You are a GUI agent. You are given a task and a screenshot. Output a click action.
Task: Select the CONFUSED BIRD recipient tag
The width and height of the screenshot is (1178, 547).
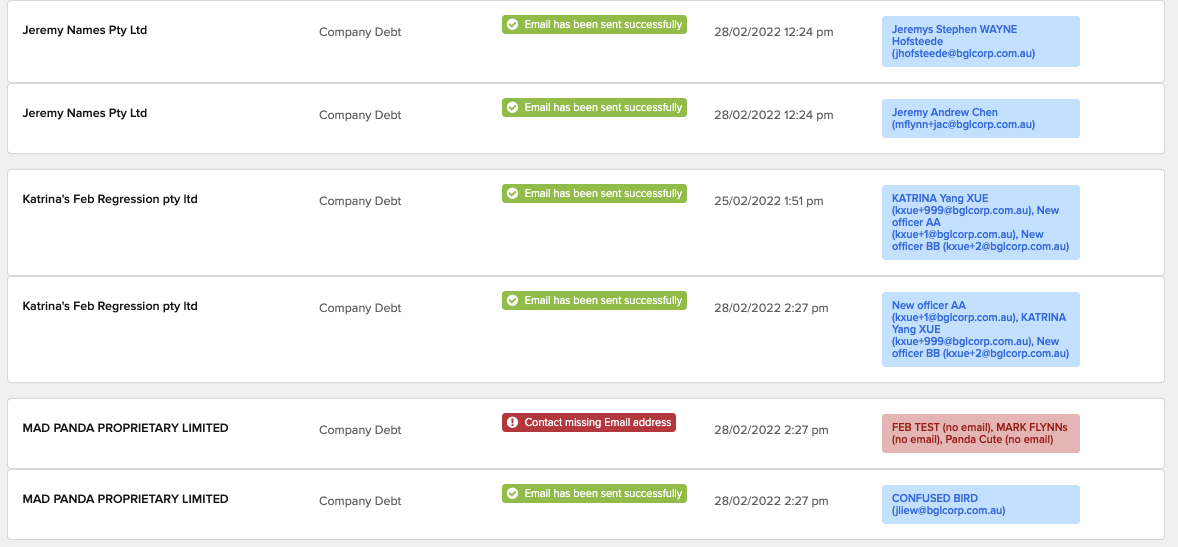coord(979,504)
